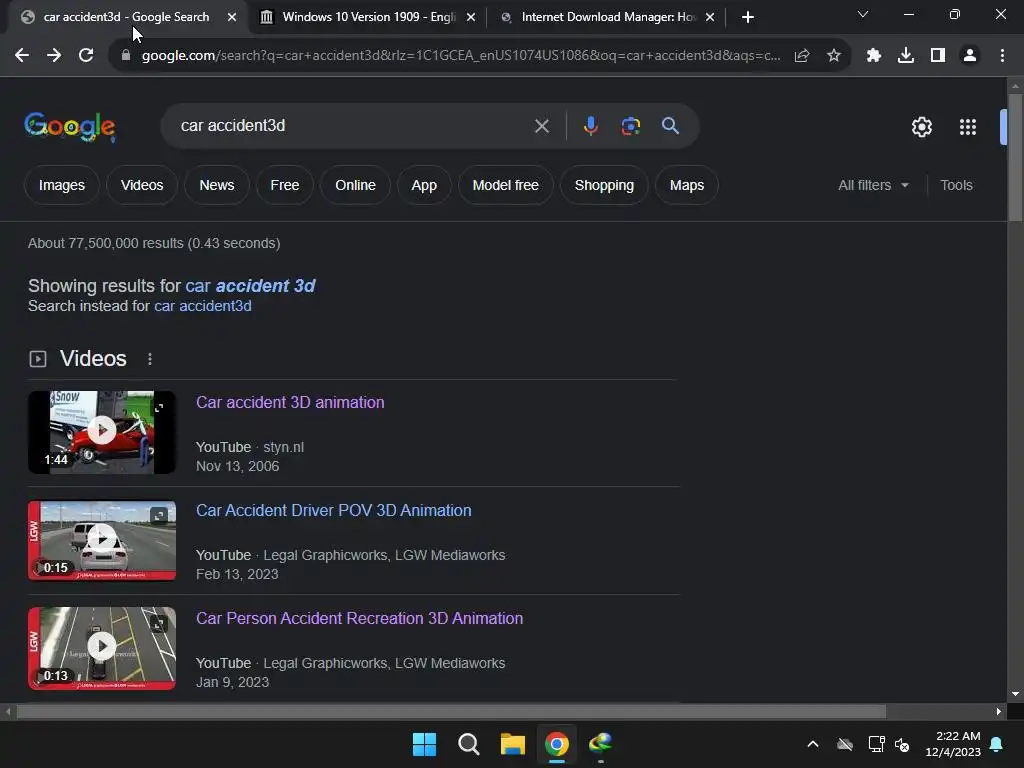Play the 0:15 Driver POV thumbnail

click(x=102, y=540)
